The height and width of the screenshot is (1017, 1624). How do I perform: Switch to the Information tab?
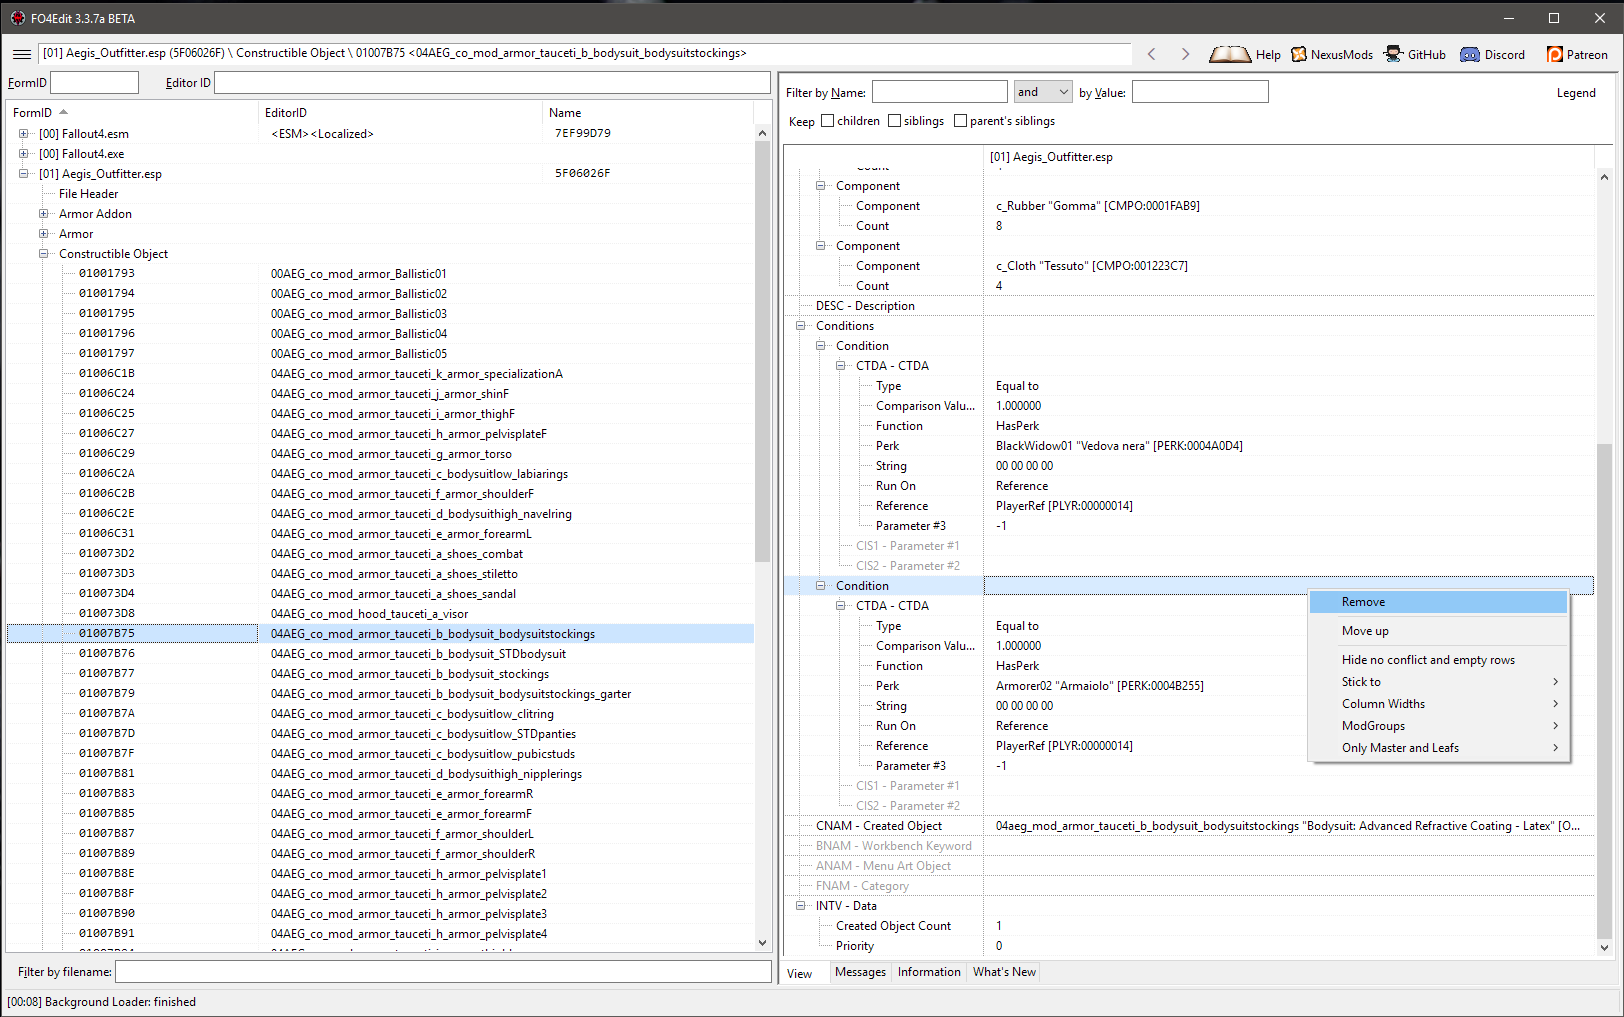(929, 972)
